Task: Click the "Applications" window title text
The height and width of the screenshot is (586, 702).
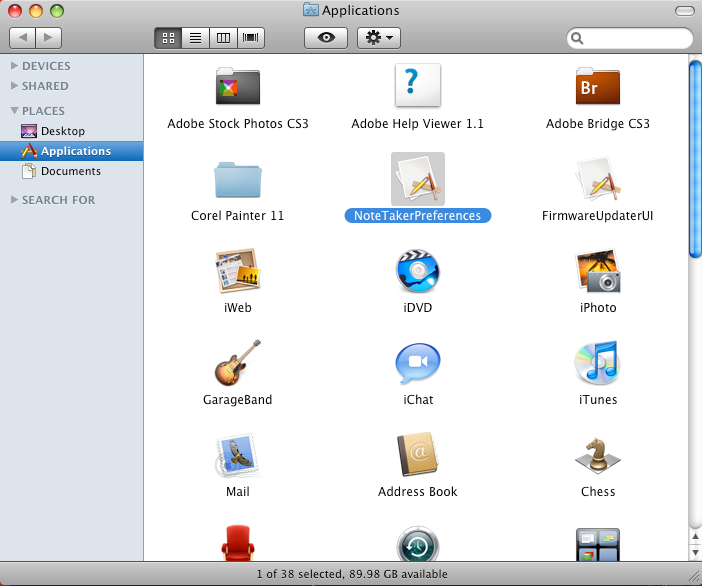Action: pyautogui.click(x=360, y=11)
